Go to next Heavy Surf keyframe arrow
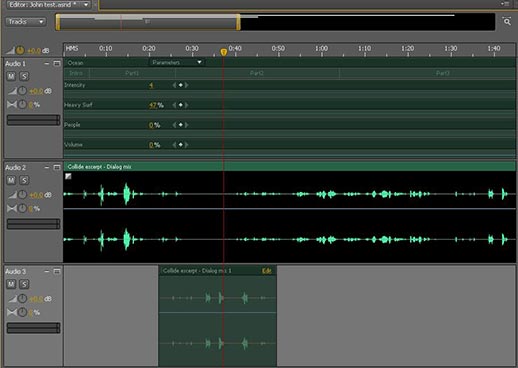The width and height of the screenshot is (518, 368). click(x=187, y=105)
